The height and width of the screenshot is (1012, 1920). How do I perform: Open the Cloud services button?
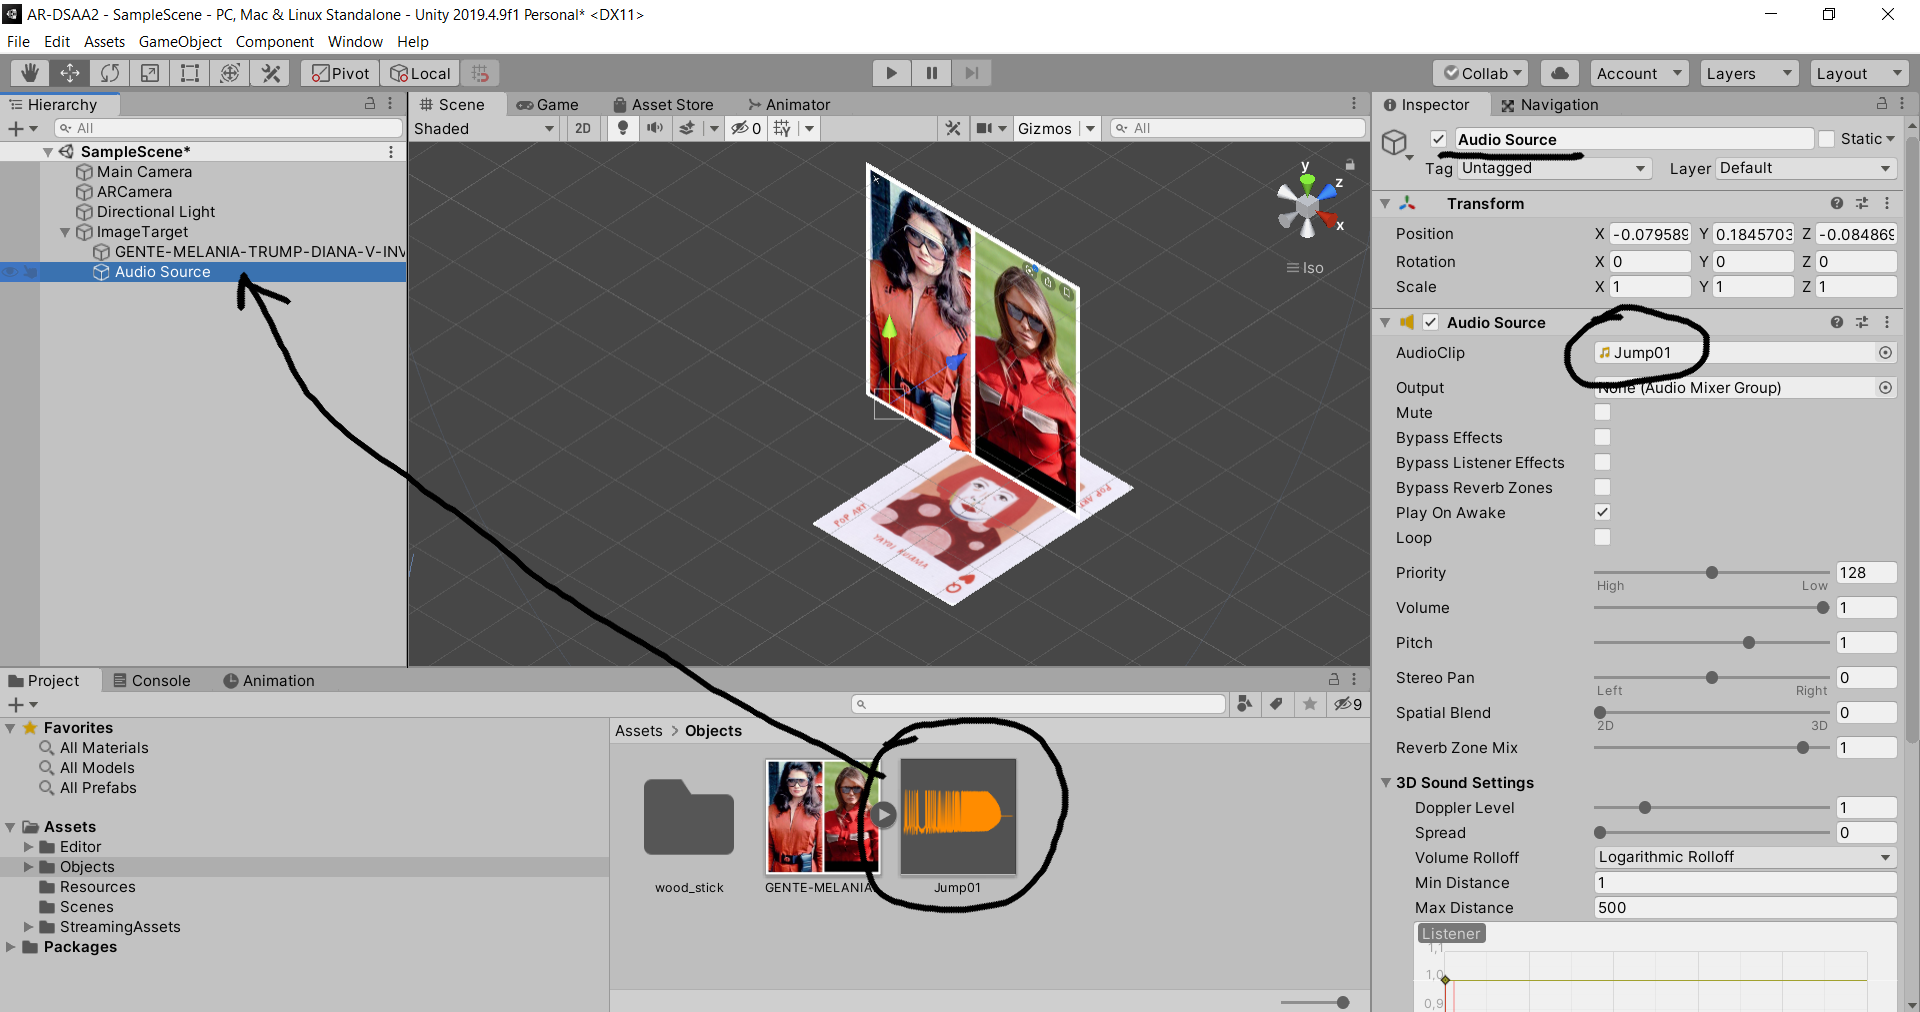point(1559,73)
